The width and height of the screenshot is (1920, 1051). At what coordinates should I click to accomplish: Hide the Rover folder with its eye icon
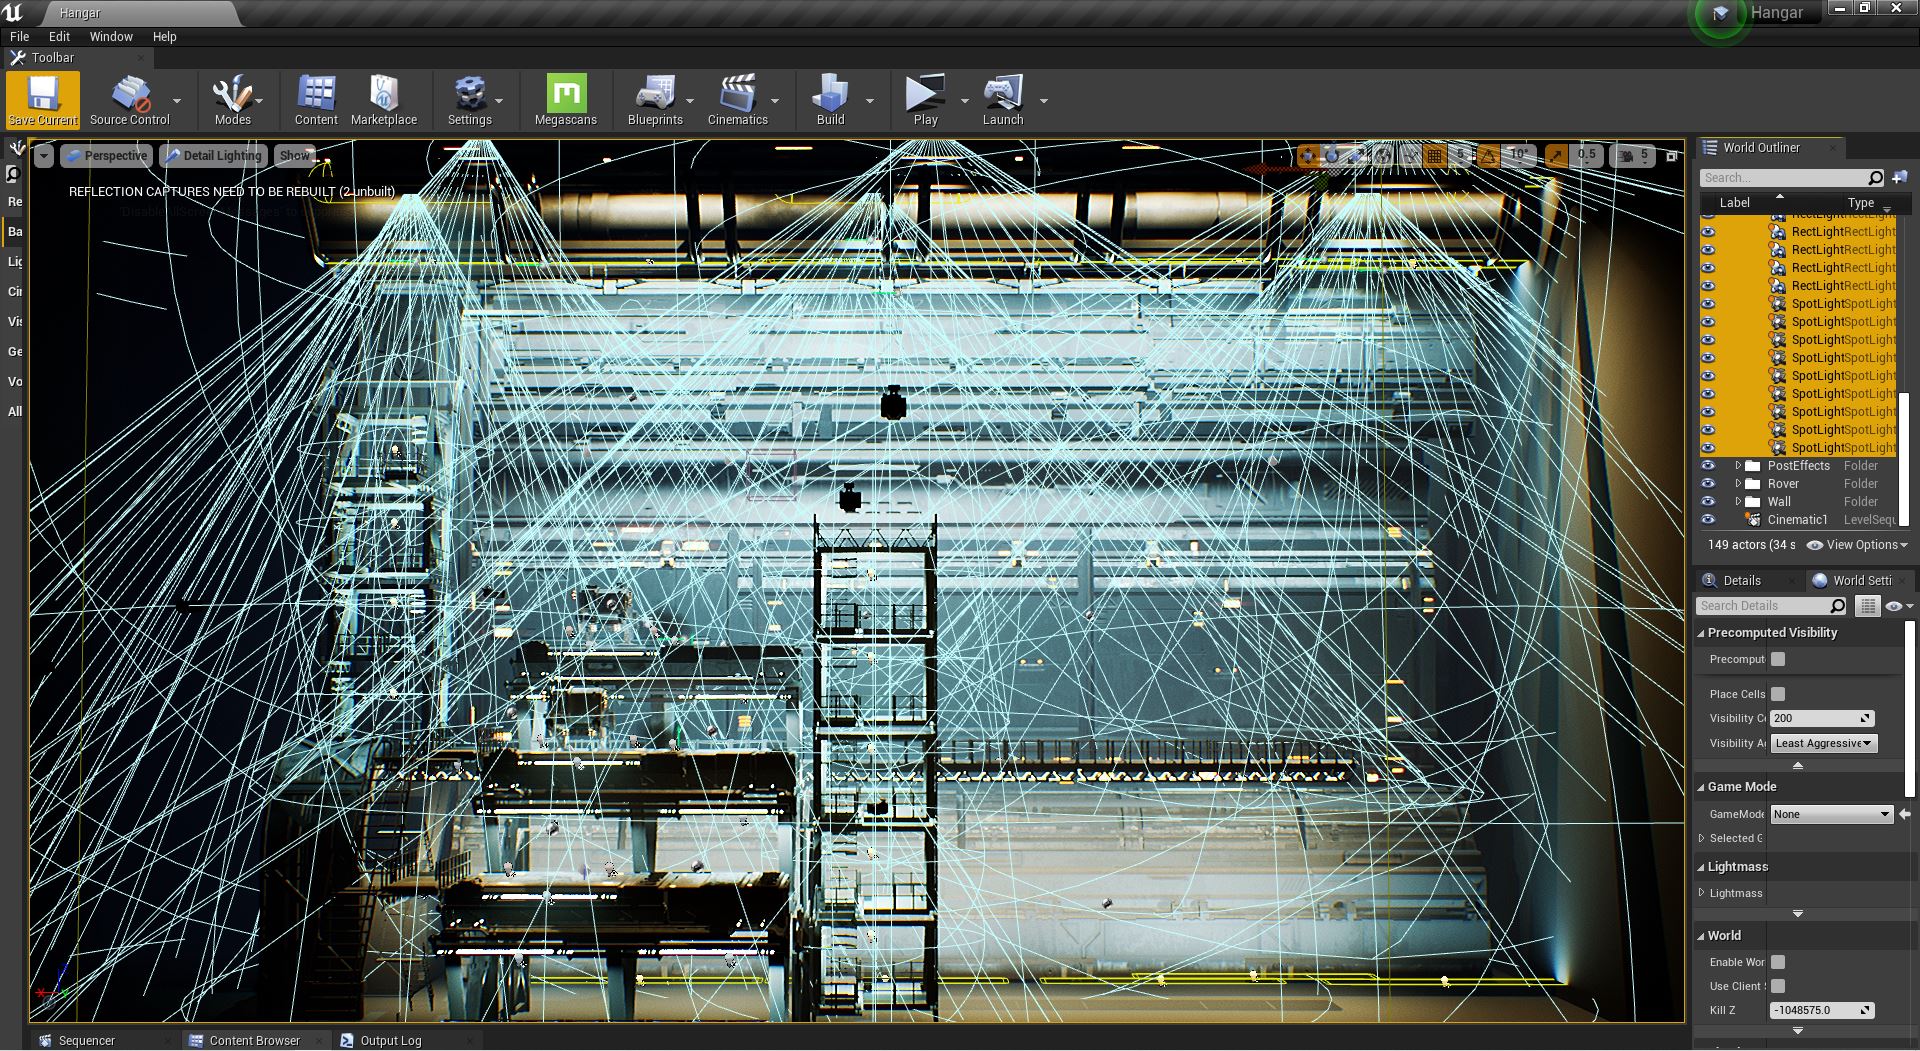tap(1708, 484)
